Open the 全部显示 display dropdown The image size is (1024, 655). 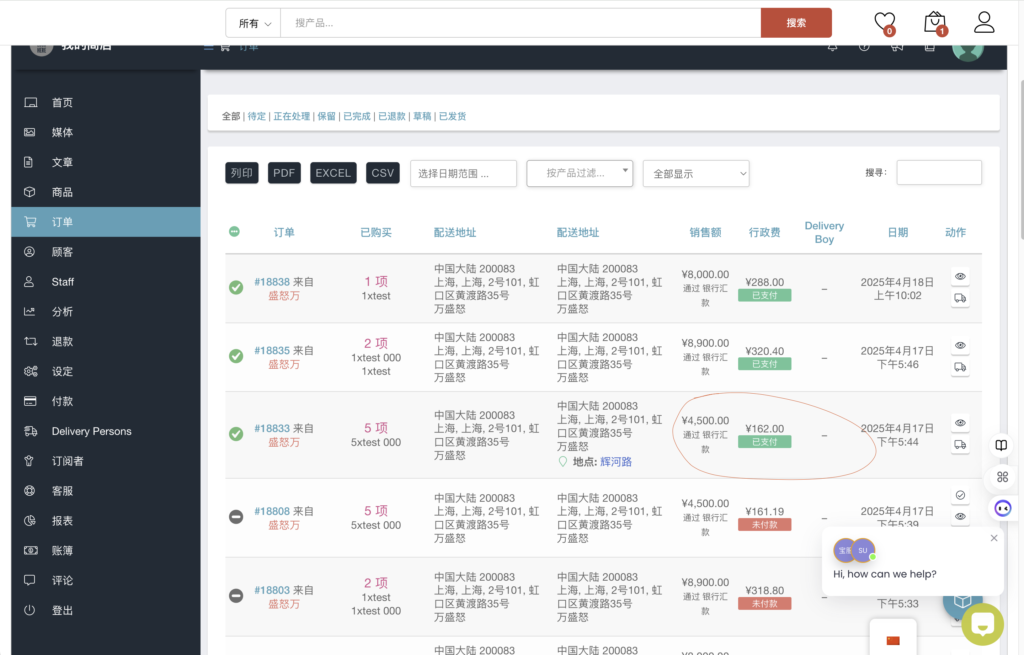point(695,173)
